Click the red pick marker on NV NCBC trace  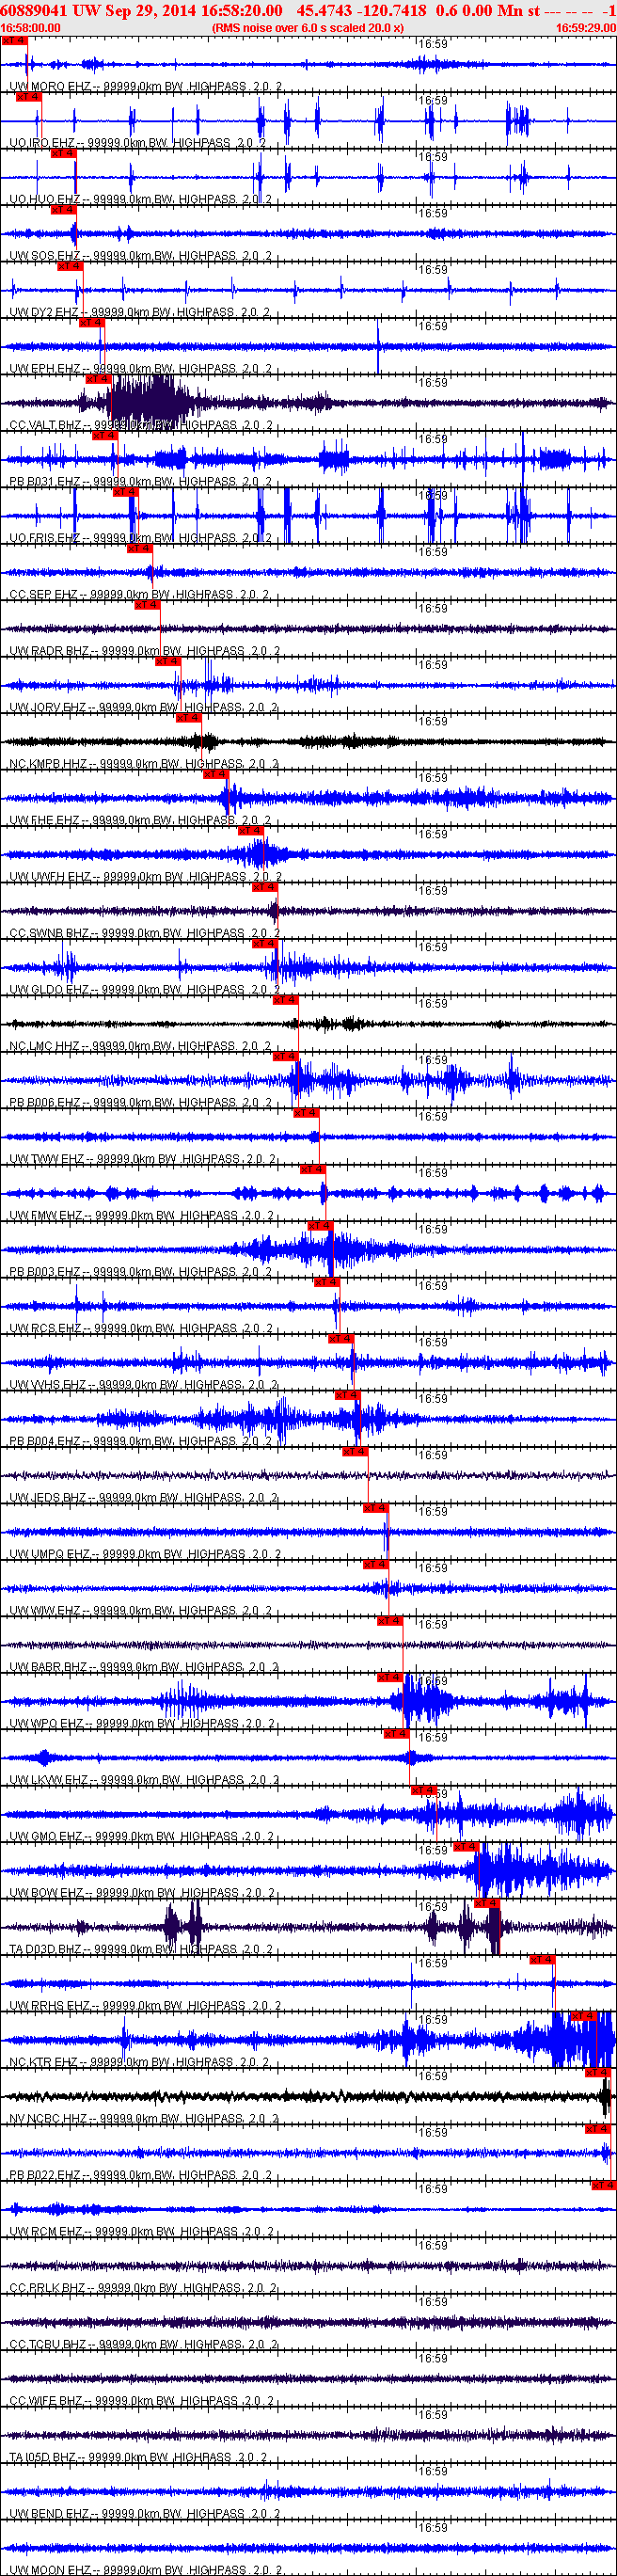pos(597,2073)
